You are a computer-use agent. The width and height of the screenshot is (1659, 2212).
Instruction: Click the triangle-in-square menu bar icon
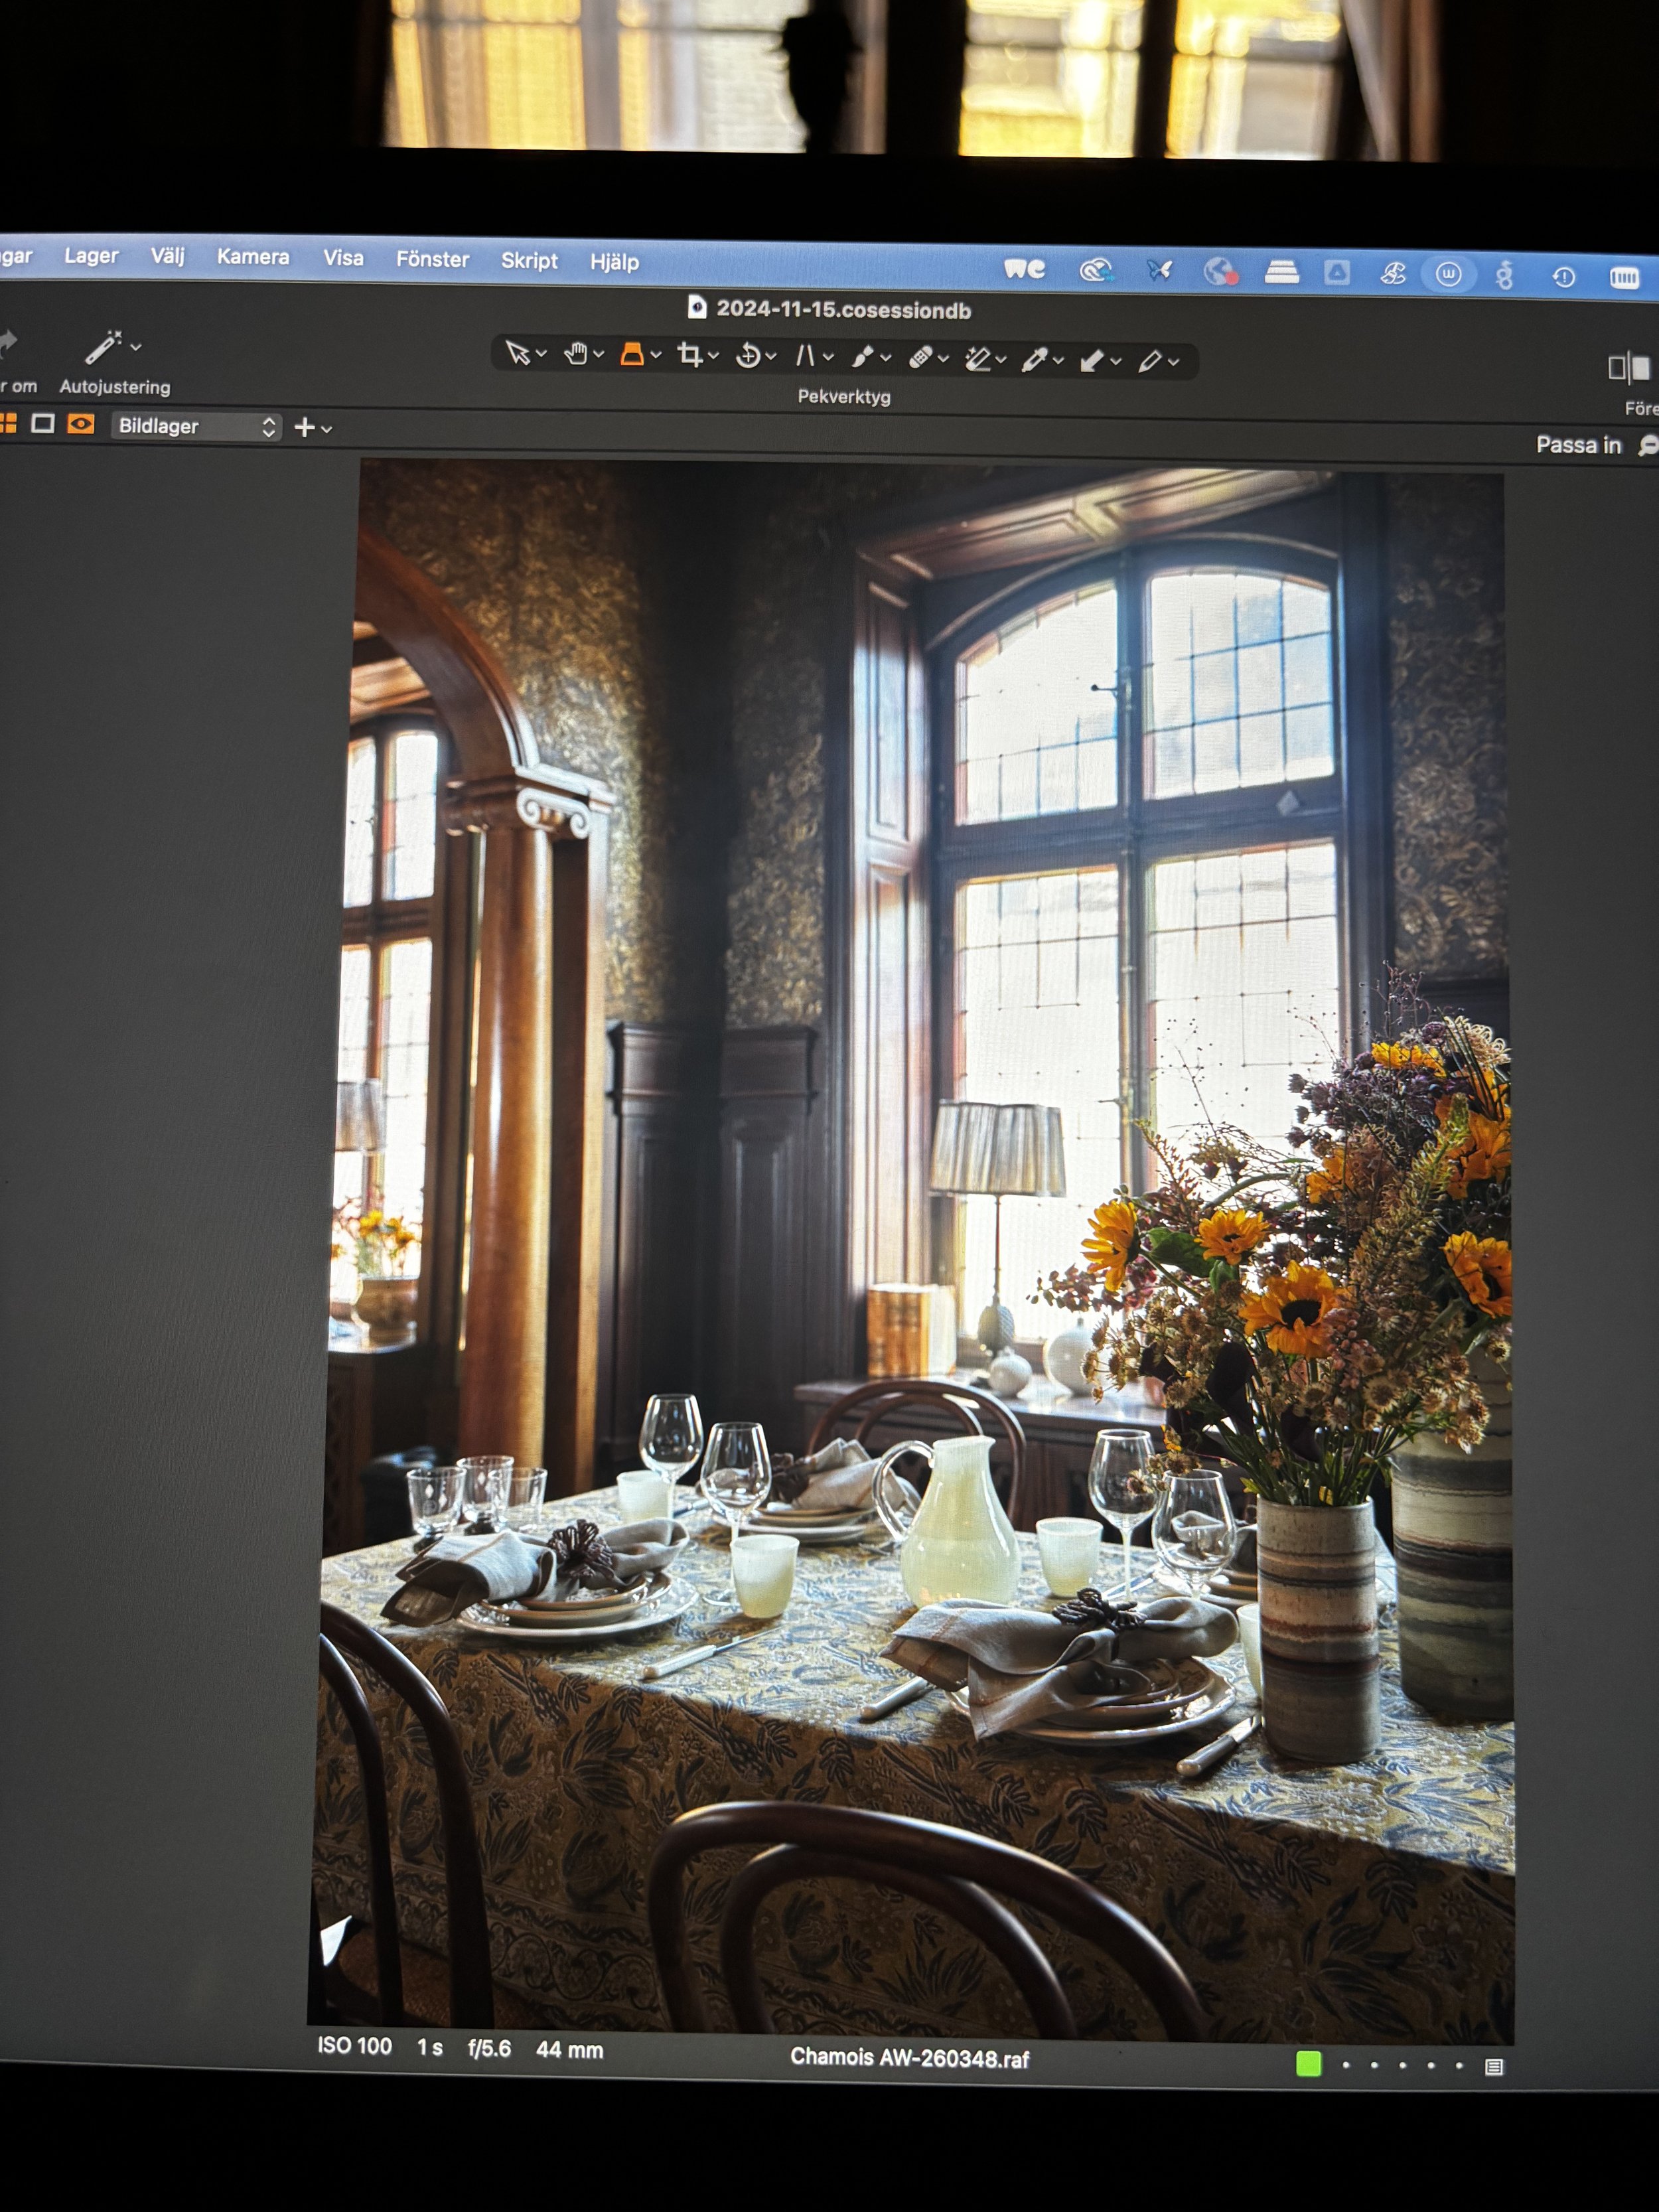coord(1337,272)
